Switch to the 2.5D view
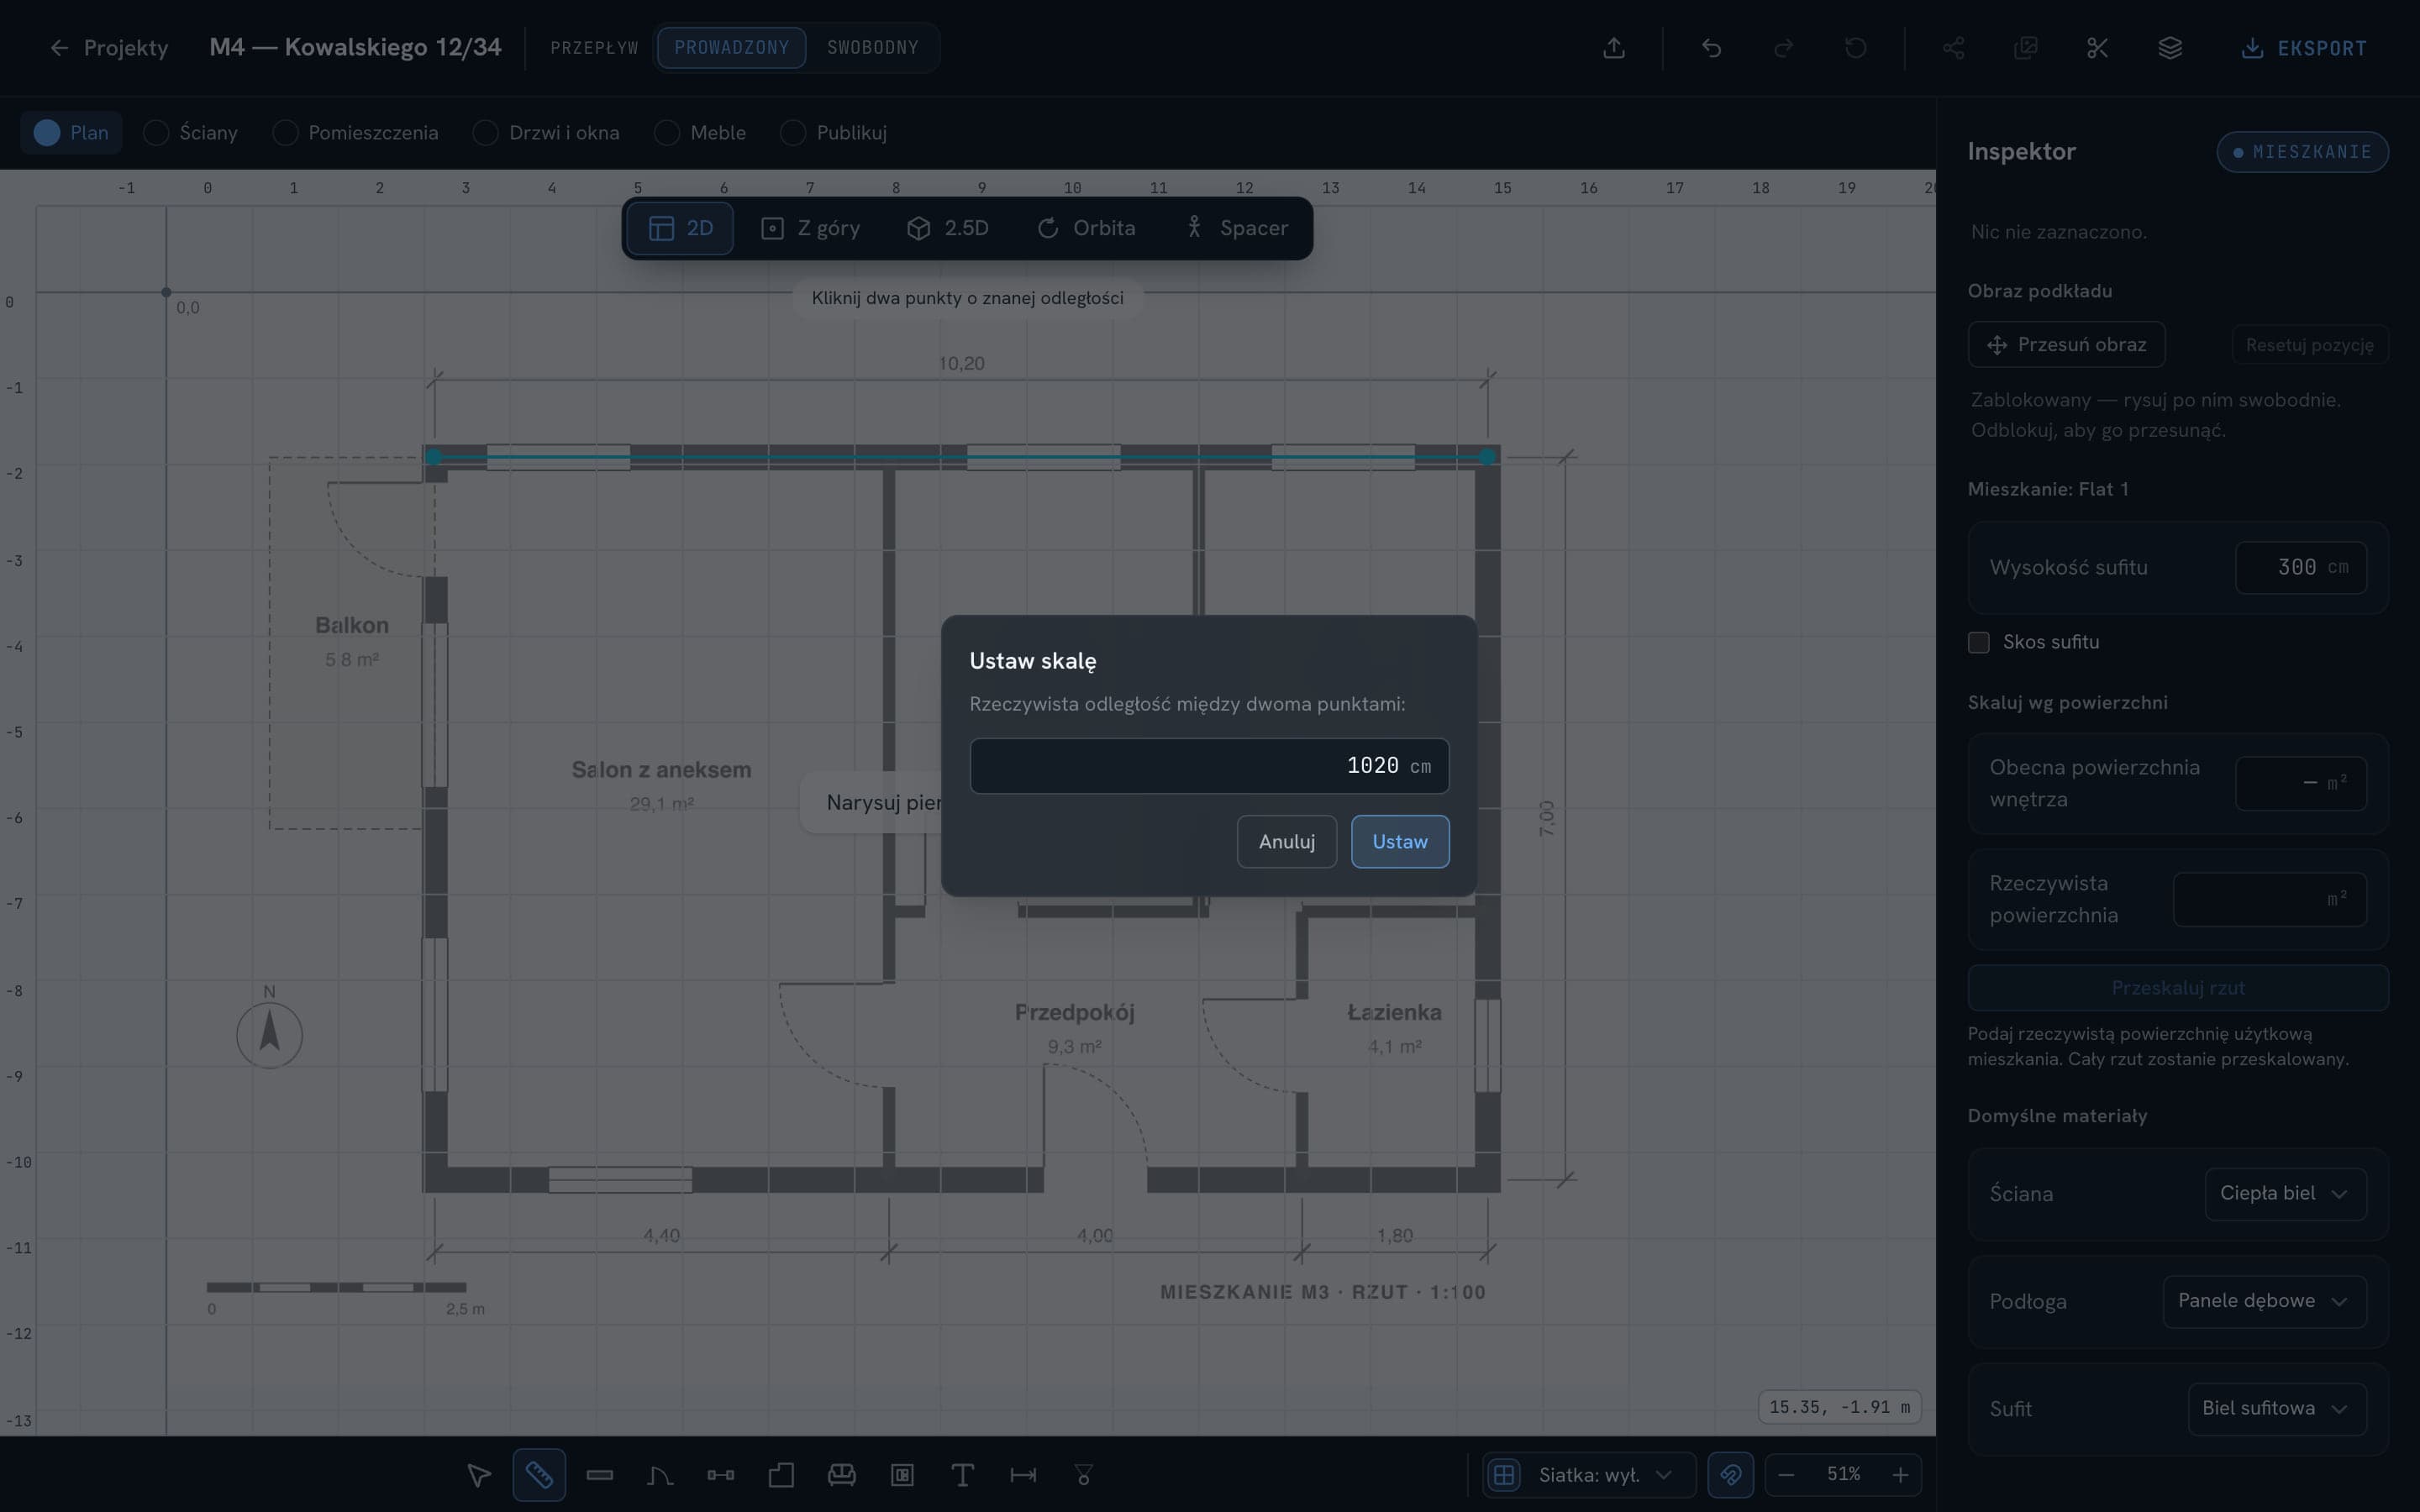2420x1512 pixels. (948, 228)
